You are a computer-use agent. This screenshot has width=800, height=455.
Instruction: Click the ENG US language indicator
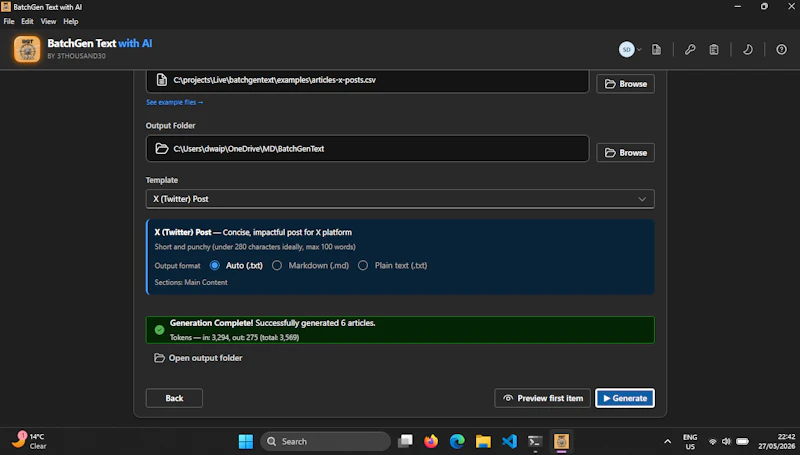690,442
